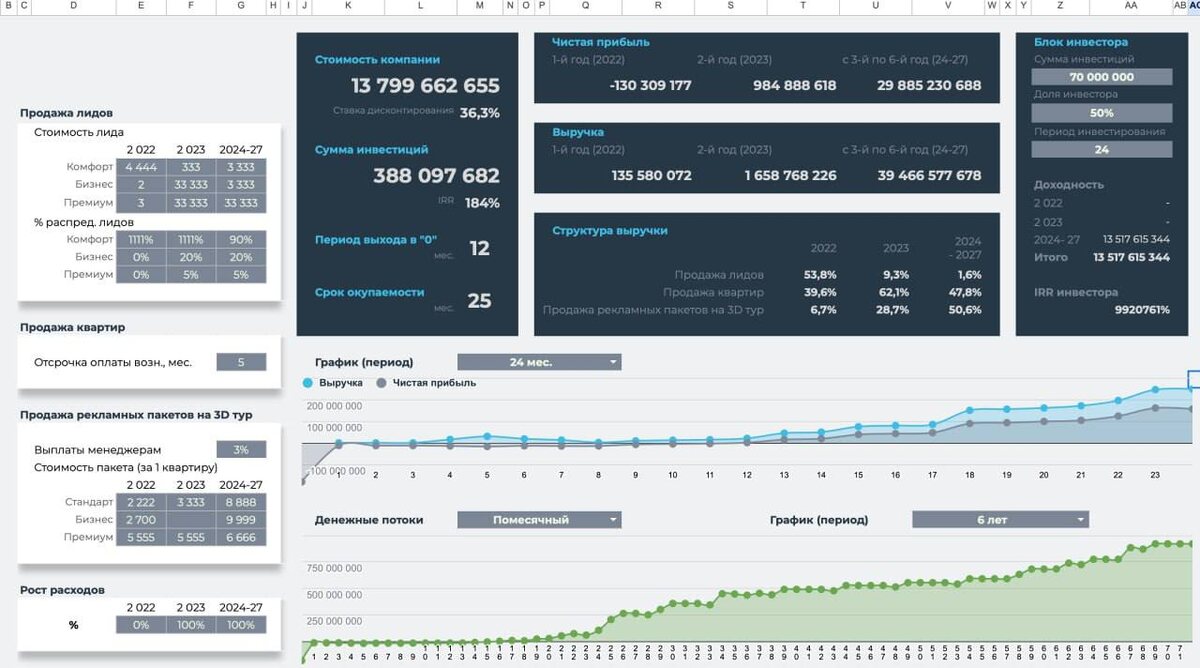
Task: Select Рост расходов 2022 cell 0%
Action: click(x=141, y=625)
